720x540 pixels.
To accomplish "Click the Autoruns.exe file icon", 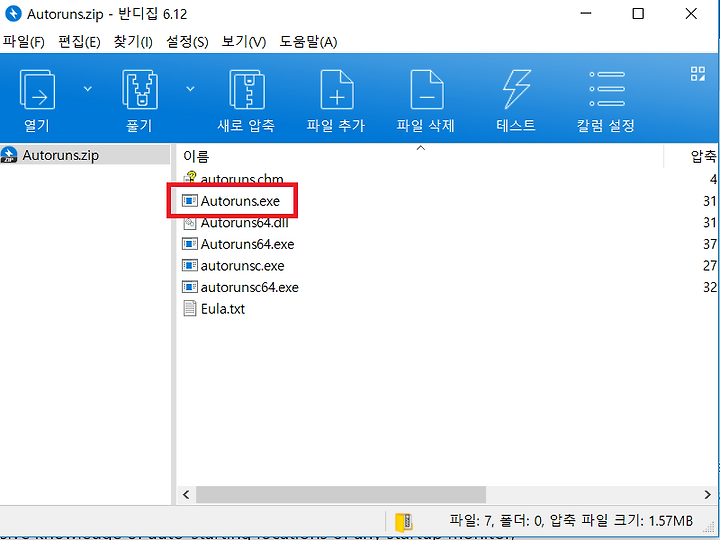I will 190,201.
